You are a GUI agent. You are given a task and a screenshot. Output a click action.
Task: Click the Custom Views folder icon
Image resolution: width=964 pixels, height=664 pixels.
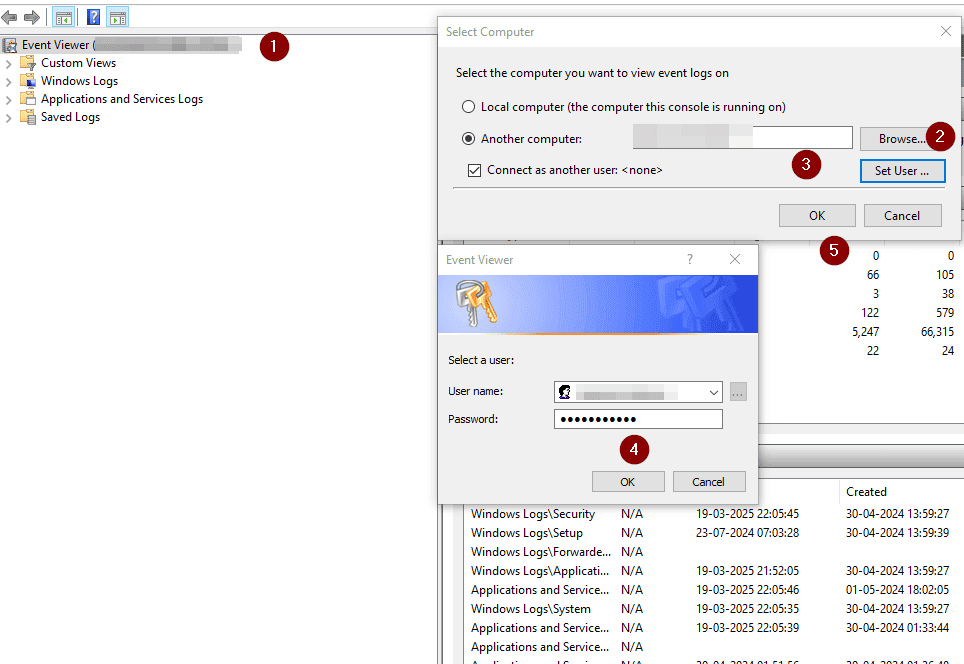[x=28, y=63]
